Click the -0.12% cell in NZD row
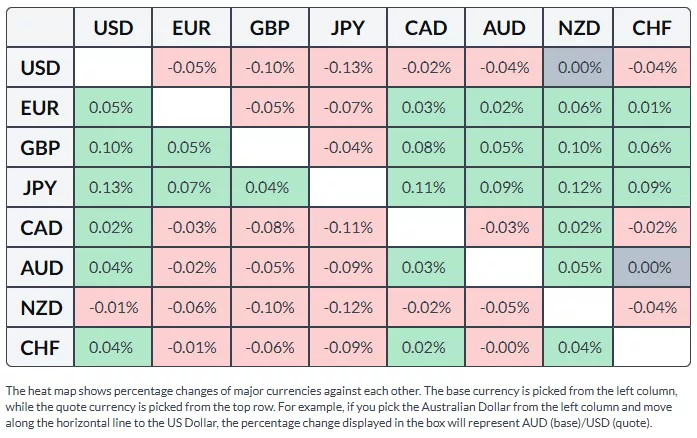 point(348,308)
